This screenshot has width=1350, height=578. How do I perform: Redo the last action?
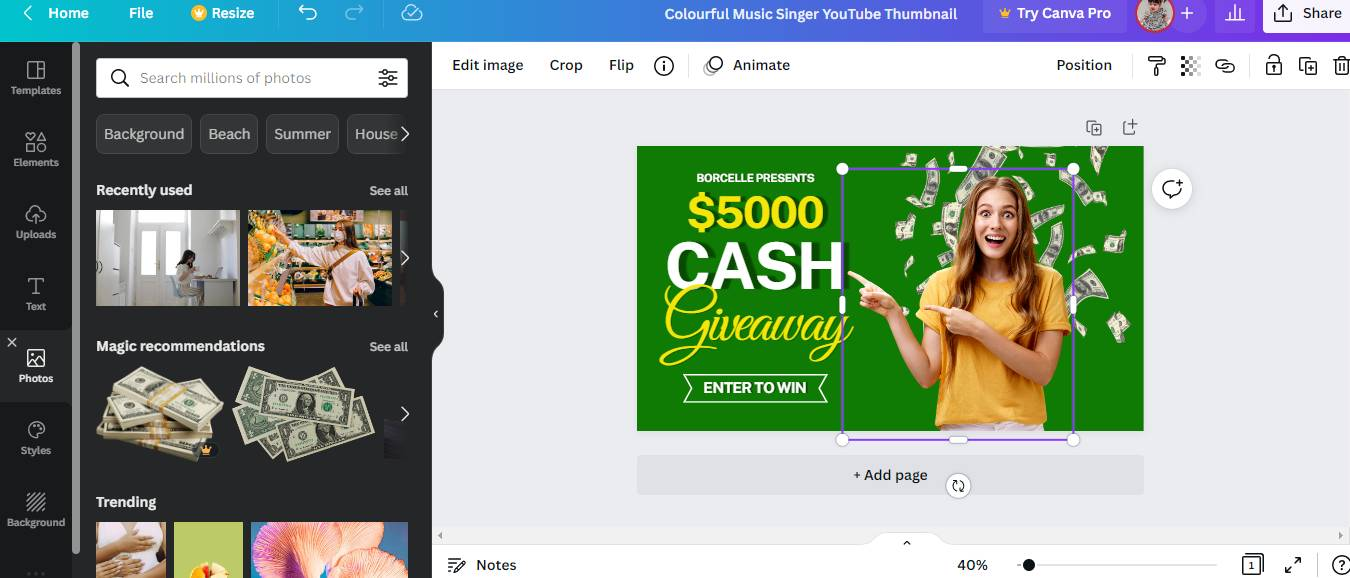pos(354,13)
